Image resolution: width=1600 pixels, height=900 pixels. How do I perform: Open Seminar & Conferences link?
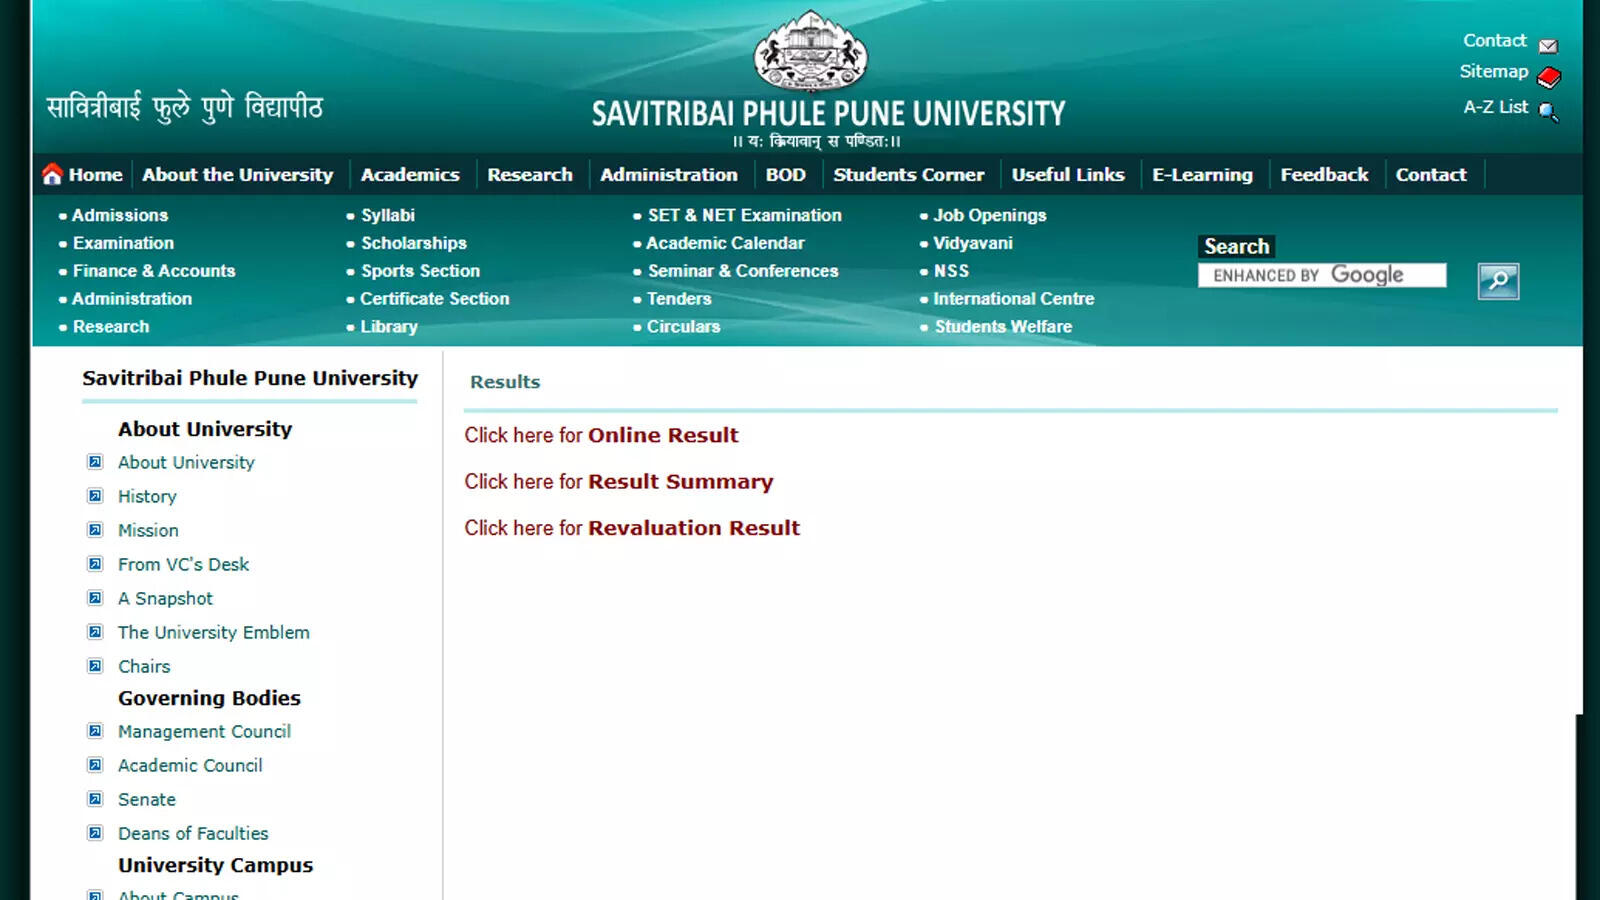click(x=743, y=271)
